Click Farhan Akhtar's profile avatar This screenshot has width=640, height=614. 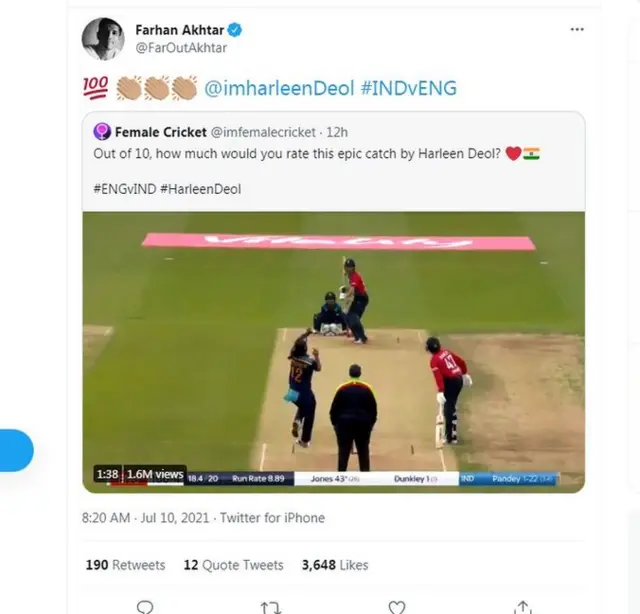[x=104, y=38]
